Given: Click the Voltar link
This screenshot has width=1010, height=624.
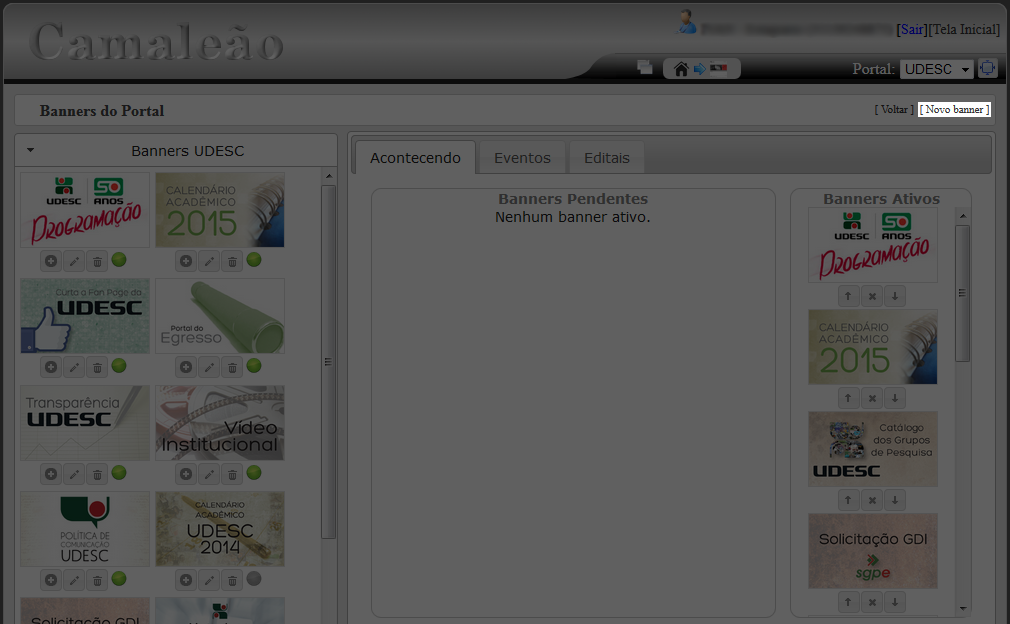Looking at the screenshot, I should [894, 109].
